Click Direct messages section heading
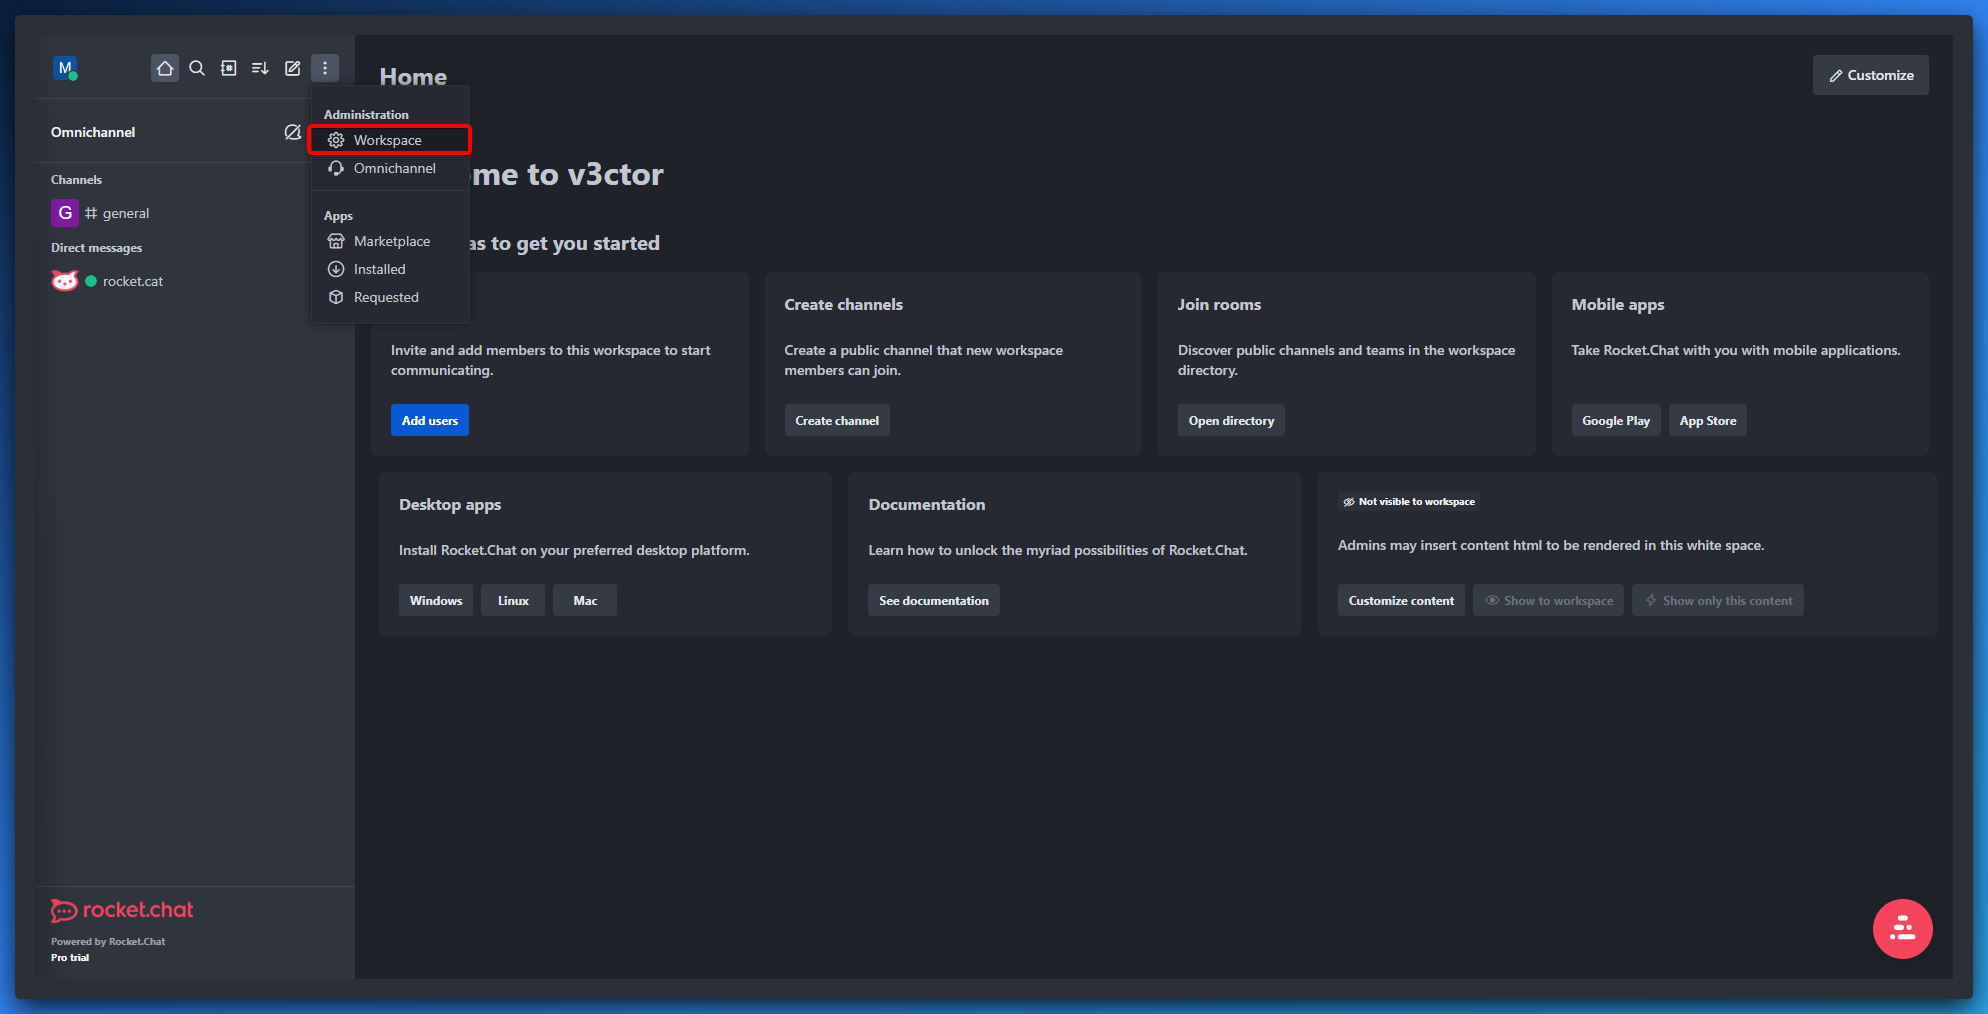 pyautogui.click(x=96, y=248)
